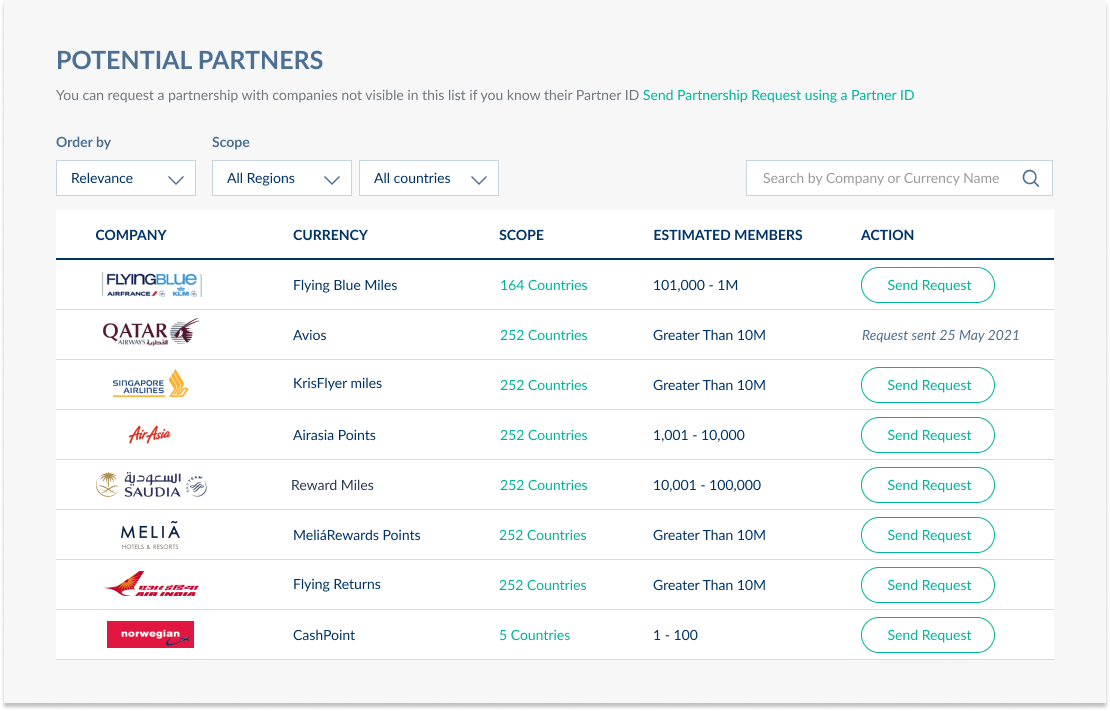The height and width of the screenshot is (711, 1110).
Task: Open the Relevance order-by dropdown
Action: pyautogui.click(x=125, y=178)
